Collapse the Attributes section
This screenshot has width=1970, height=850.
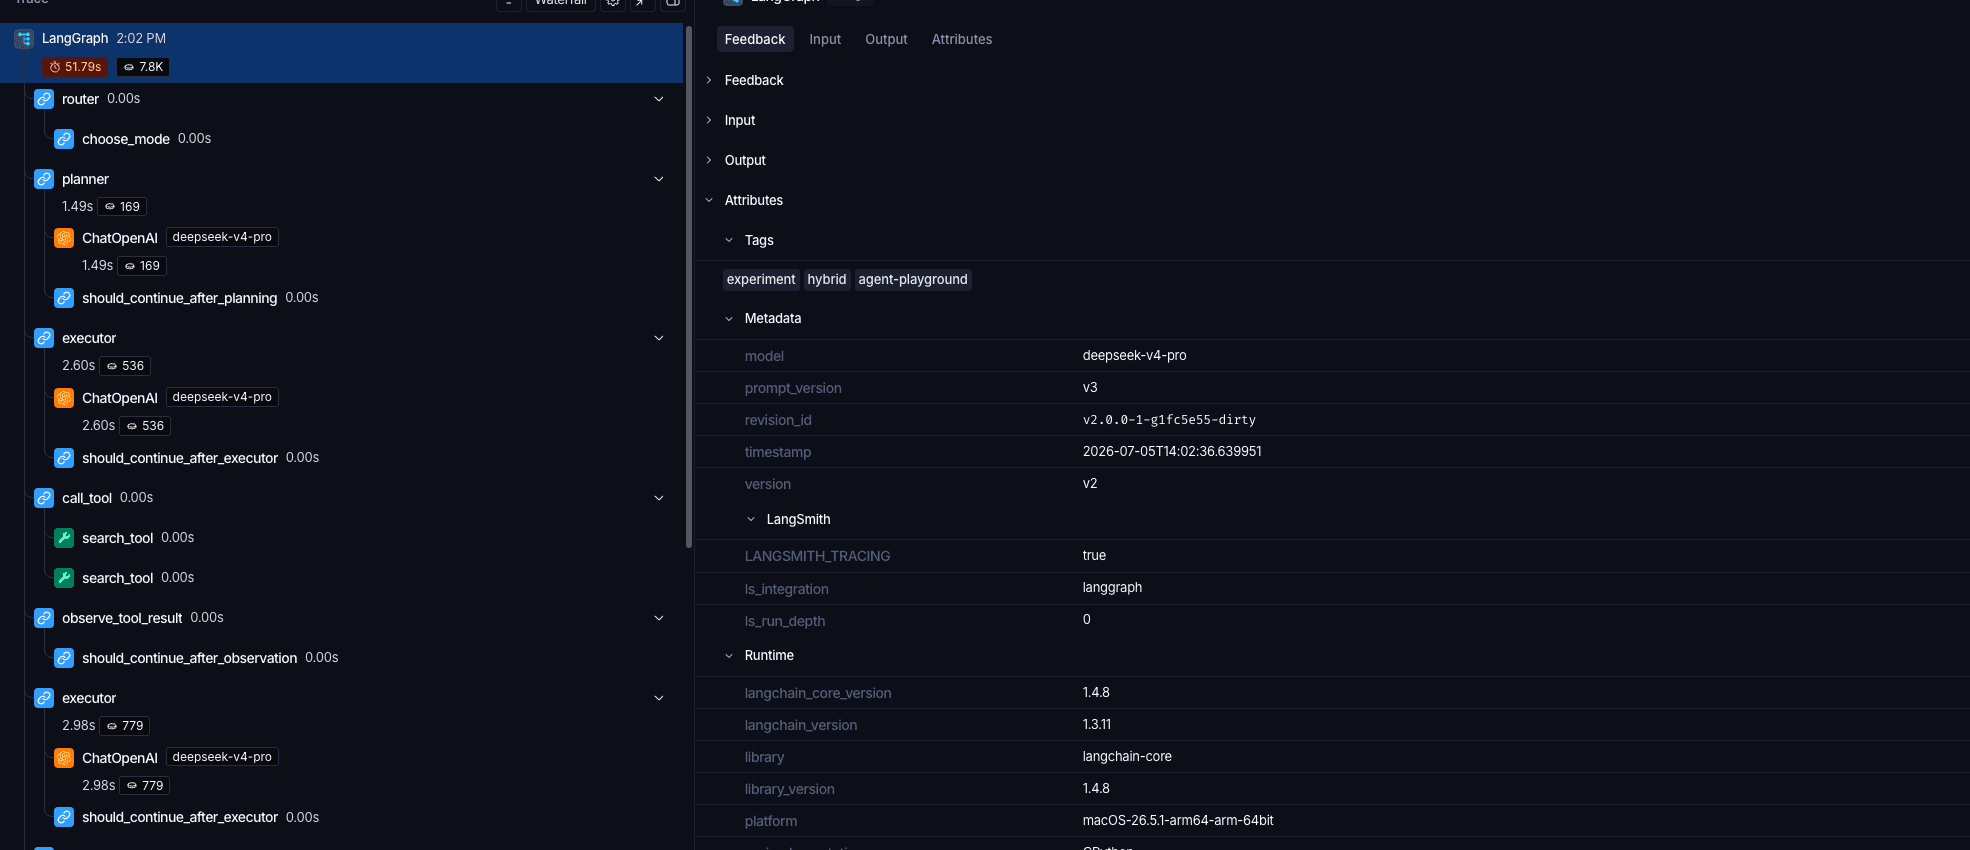pos(709,200)
